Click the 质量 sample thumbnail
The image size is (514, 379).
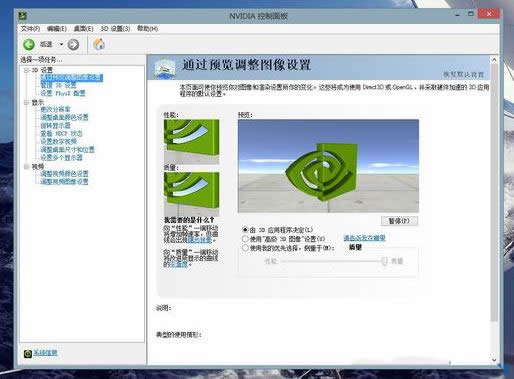pos(191,194)
